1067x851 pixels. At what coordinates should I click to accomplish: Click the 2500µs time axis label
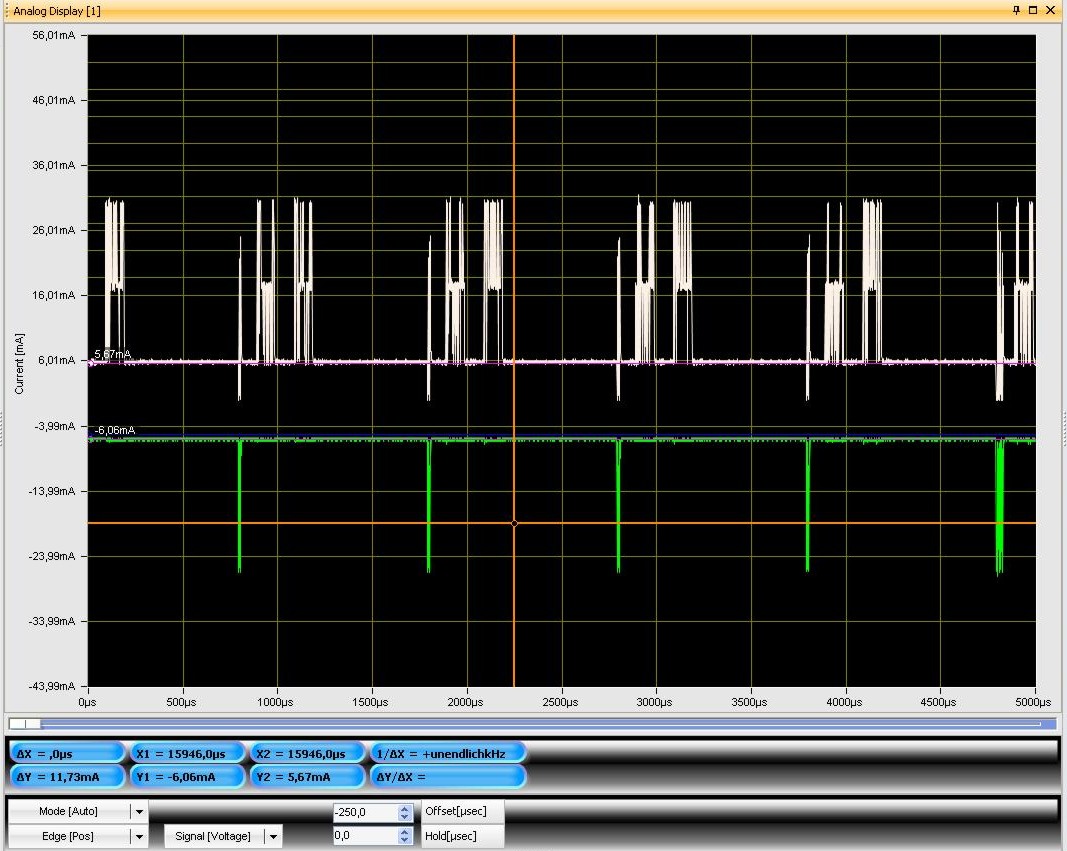tap(560, 702)
